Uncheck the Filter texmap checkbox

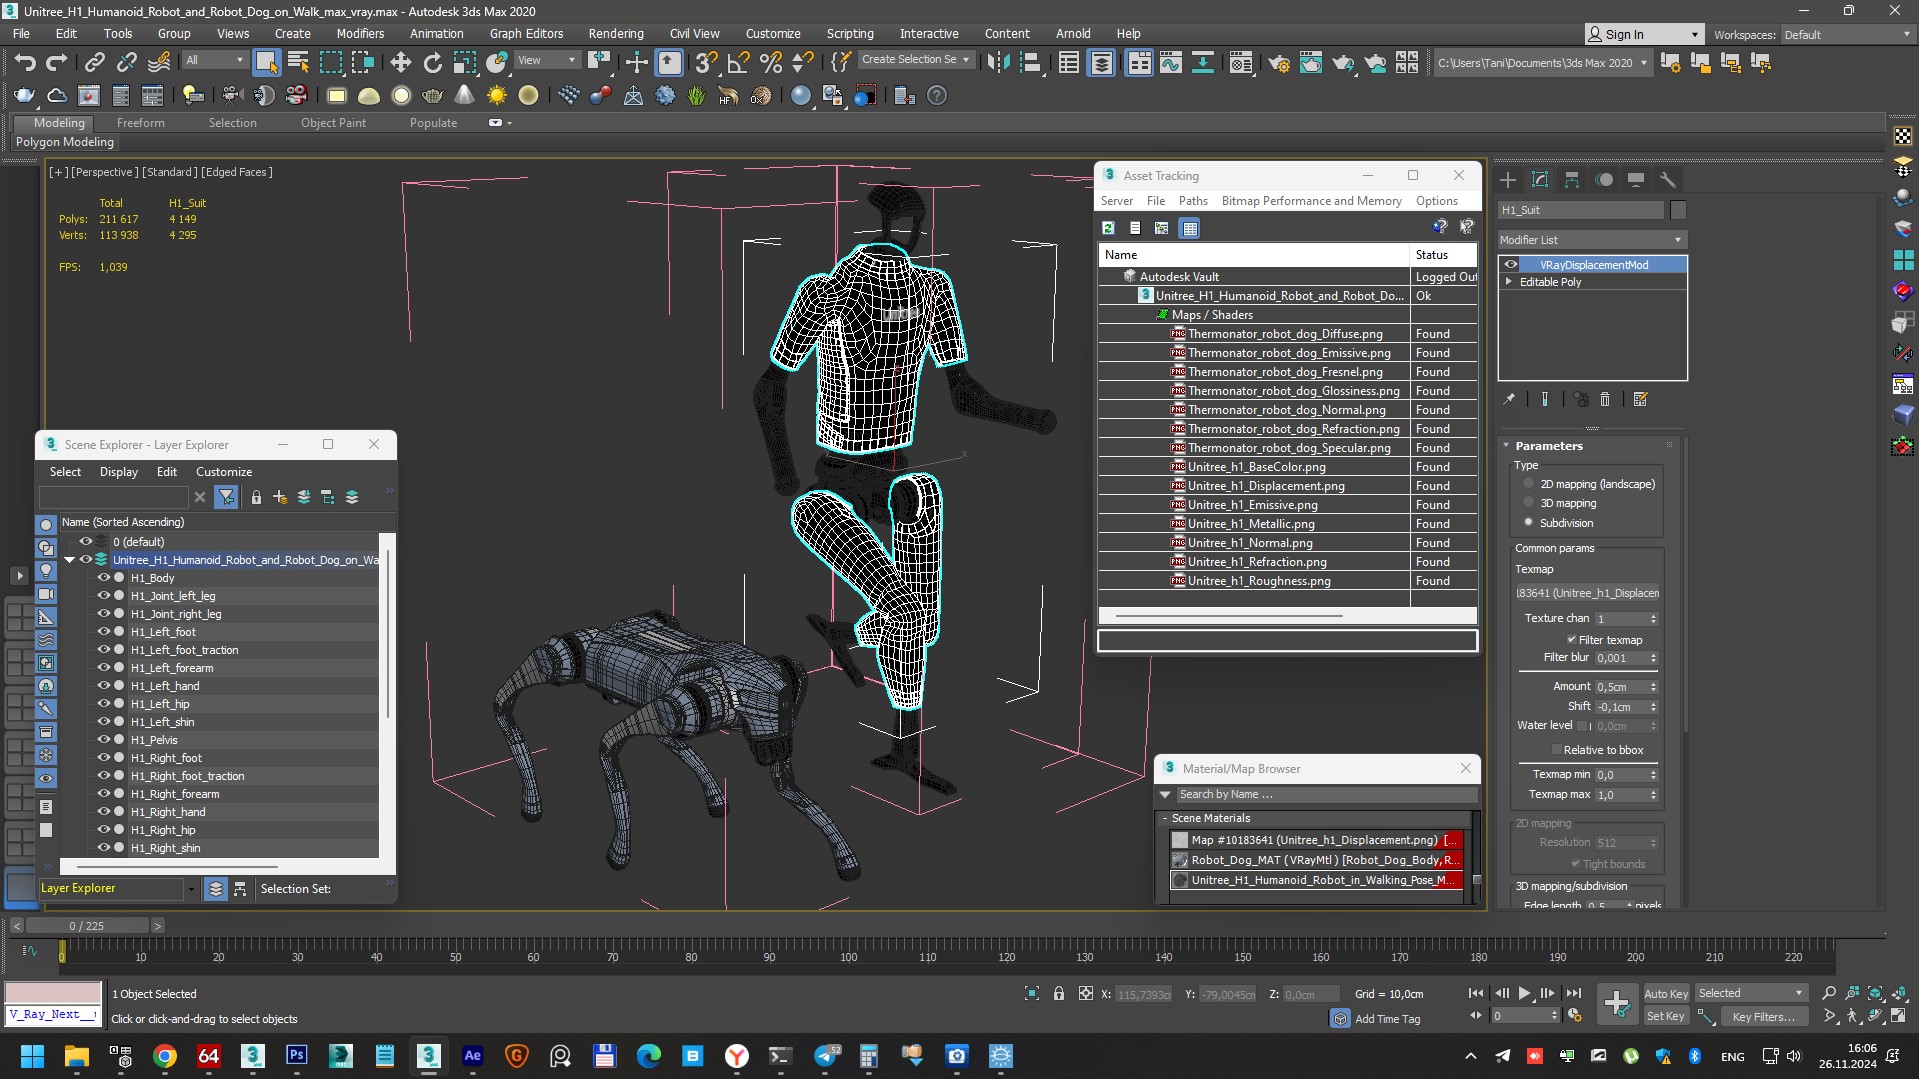pyautogui.click(x=1572, y=640)
